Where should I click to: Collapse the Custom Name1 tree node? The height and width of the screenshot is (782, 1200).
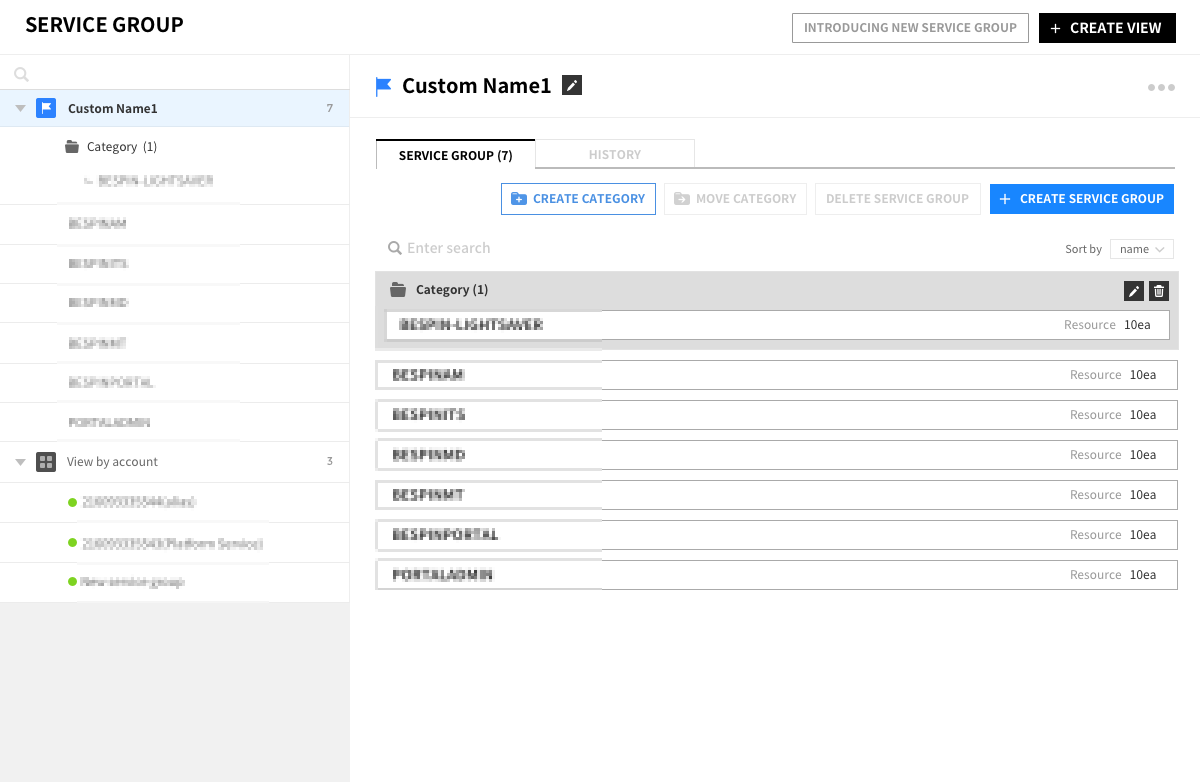point(21,108)
